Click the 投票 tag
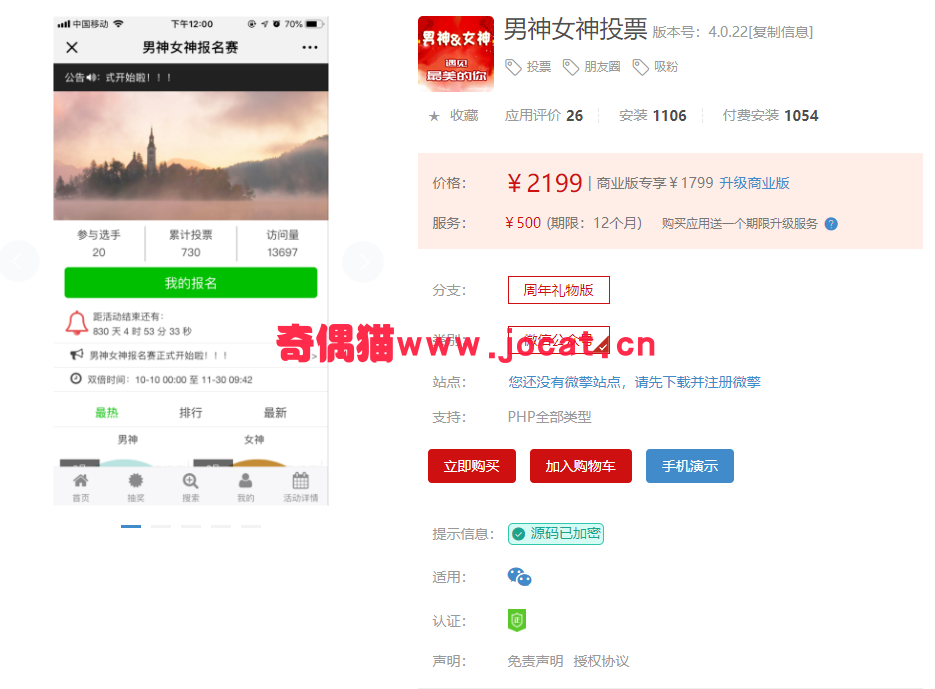 pos(529,67)
